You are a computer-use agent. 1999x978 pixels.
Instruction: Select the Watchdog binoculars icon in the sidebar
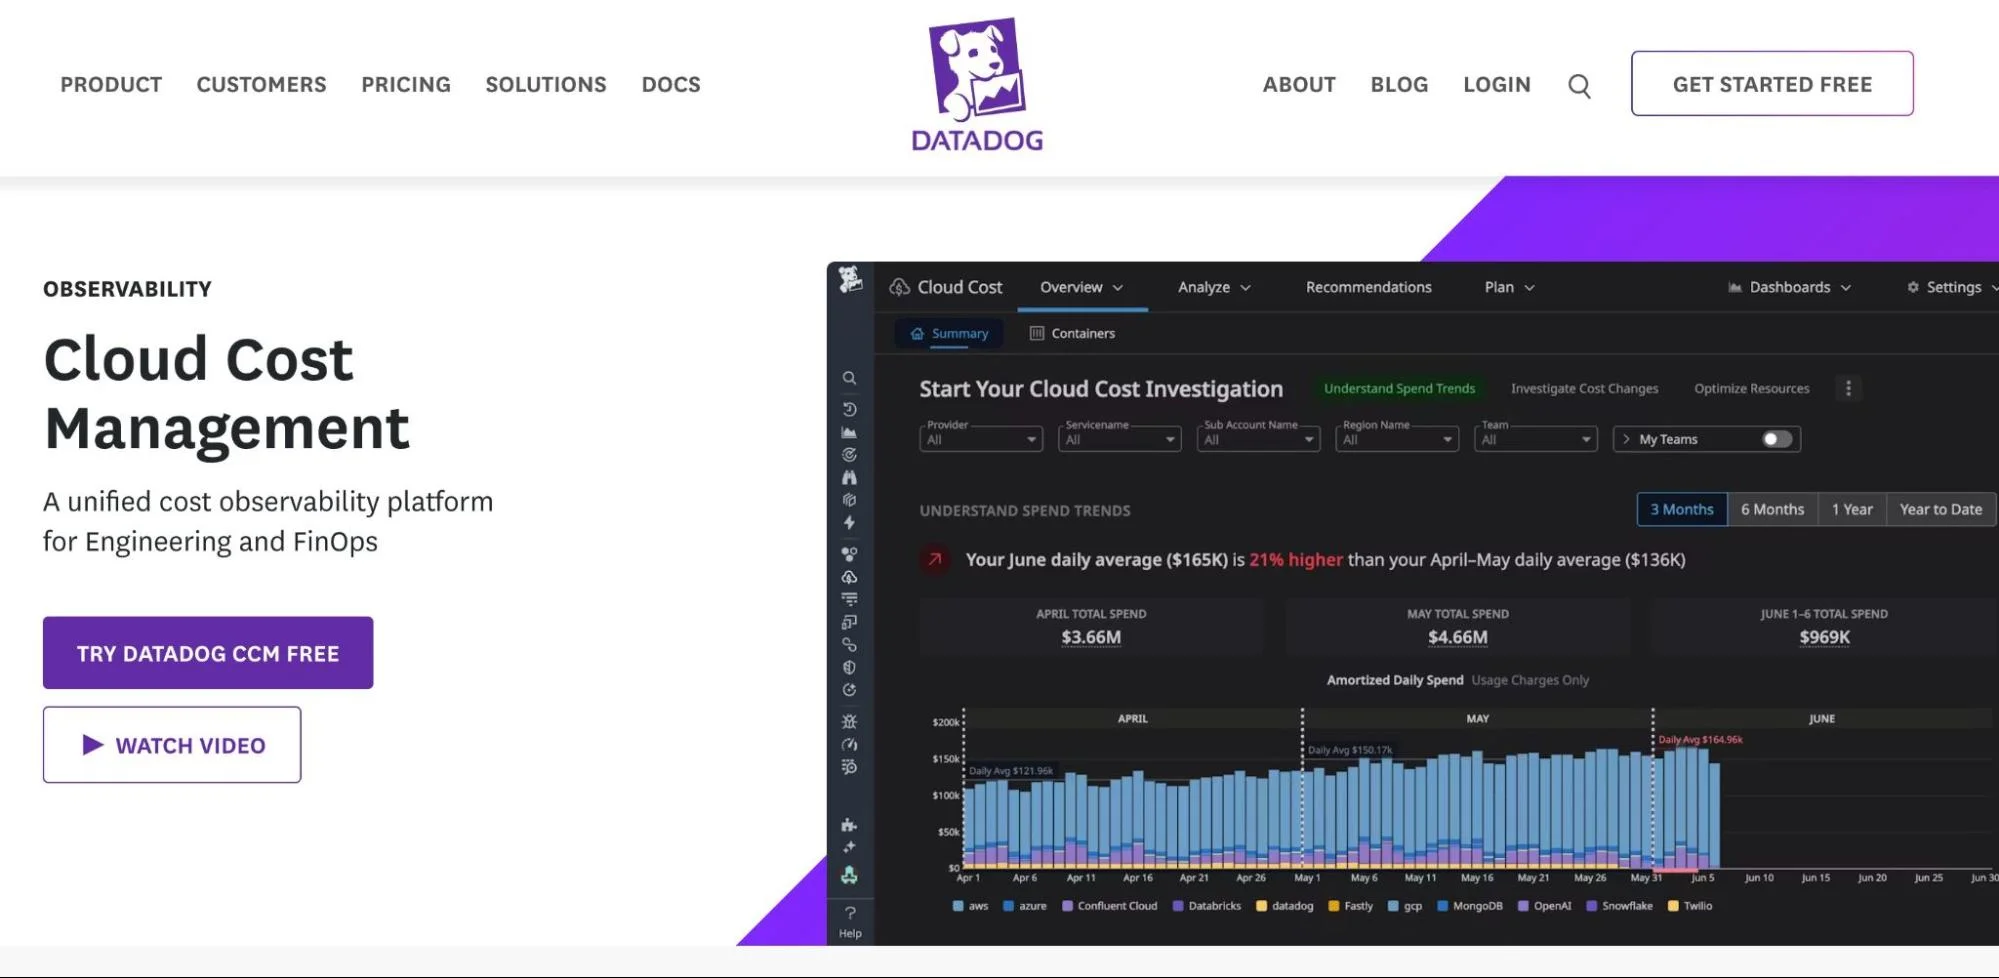click(850, 479)
